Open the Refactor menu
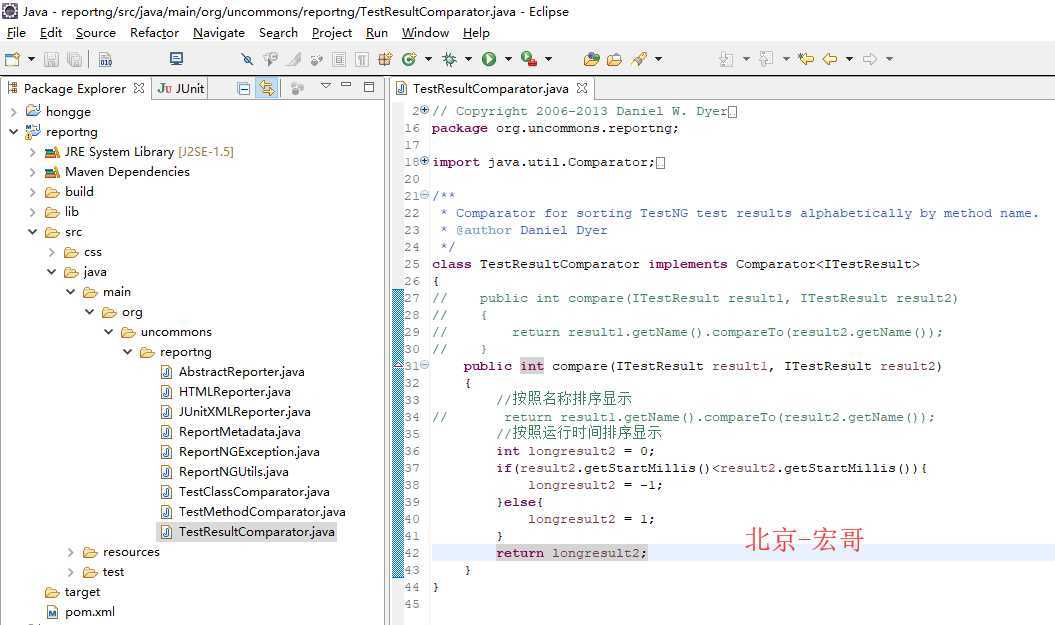 point(154,32)
